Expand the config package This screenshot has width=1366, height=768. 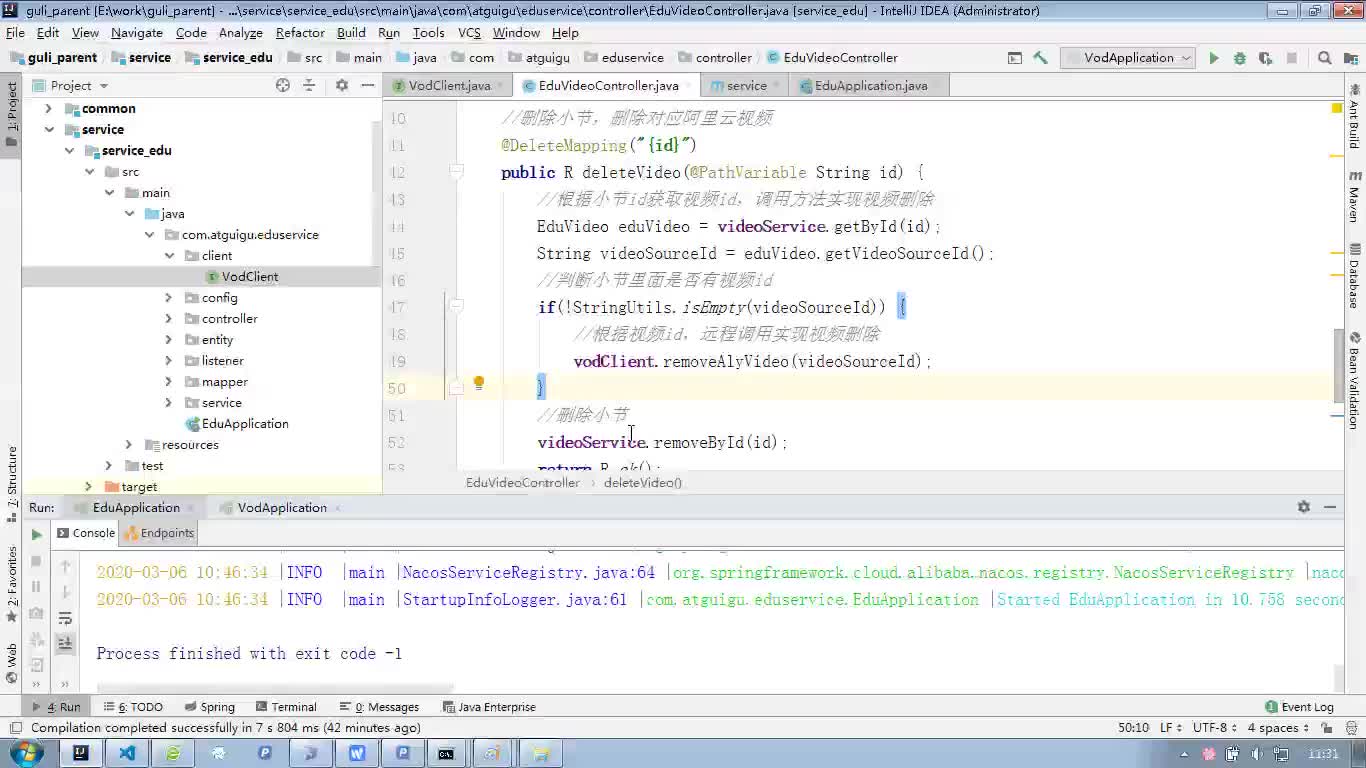pyautogui.click(x=169, y=297)
